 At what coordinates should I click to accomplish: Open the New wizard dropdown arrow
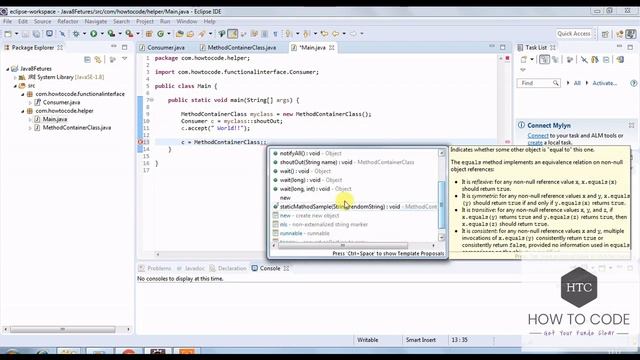coord(16,34)
